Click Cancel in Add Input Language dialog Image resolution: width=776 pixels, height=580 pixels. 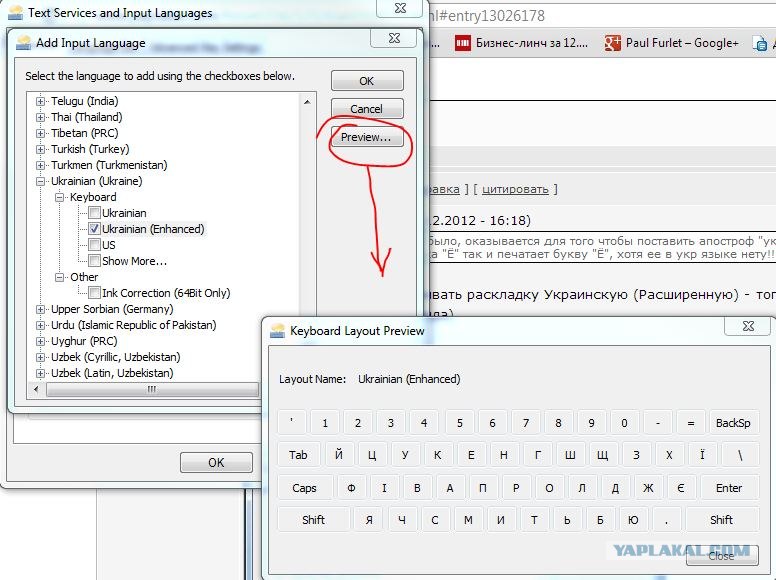tap(367, 109)
